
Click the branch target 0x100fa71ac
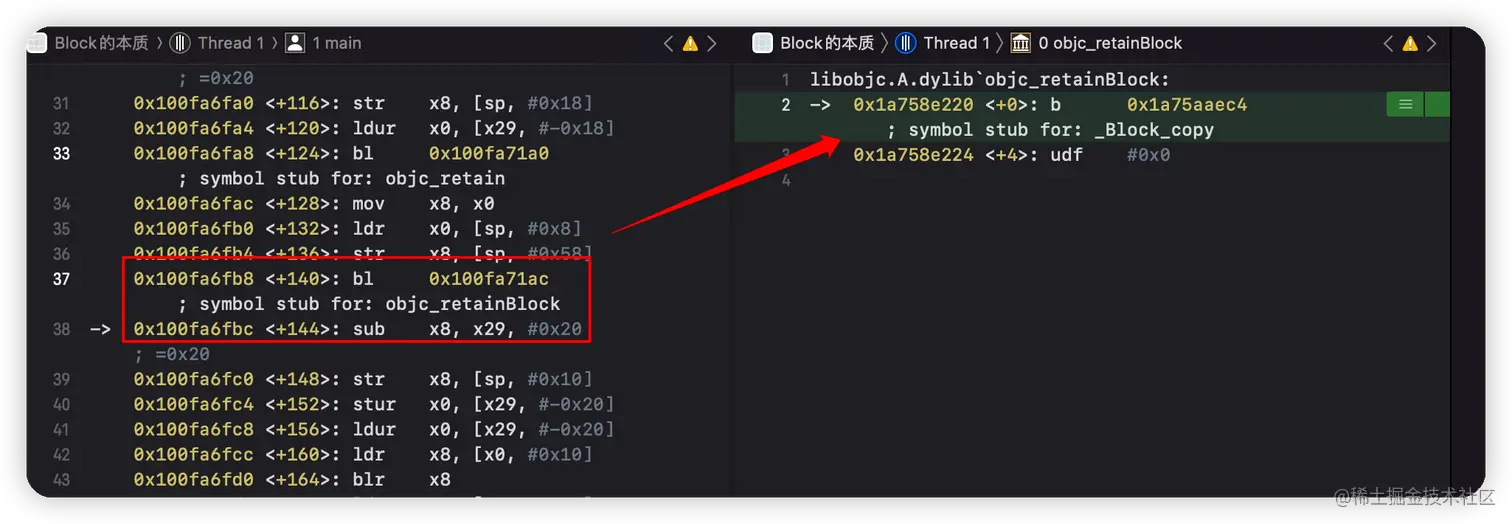pos(489,279)
